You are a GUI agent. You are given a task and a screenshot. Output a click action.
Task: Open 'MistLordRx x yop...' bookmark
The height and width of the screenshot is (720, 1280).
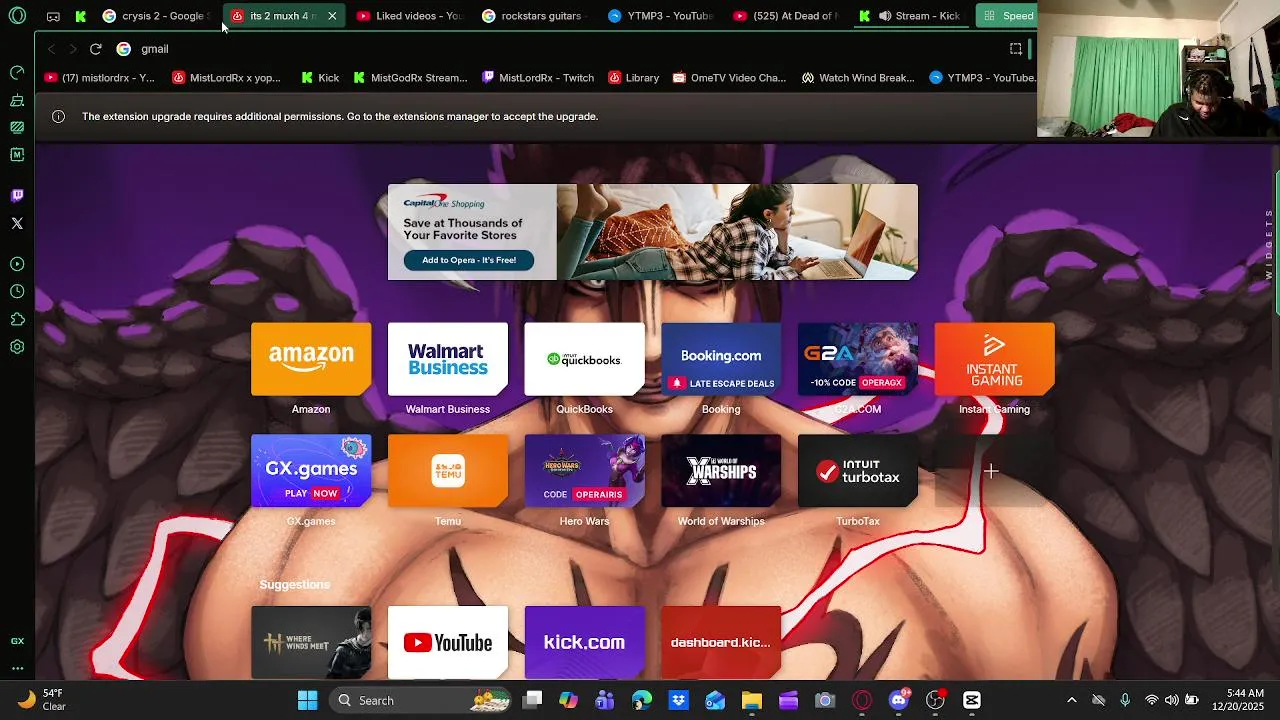click(226, 78)
